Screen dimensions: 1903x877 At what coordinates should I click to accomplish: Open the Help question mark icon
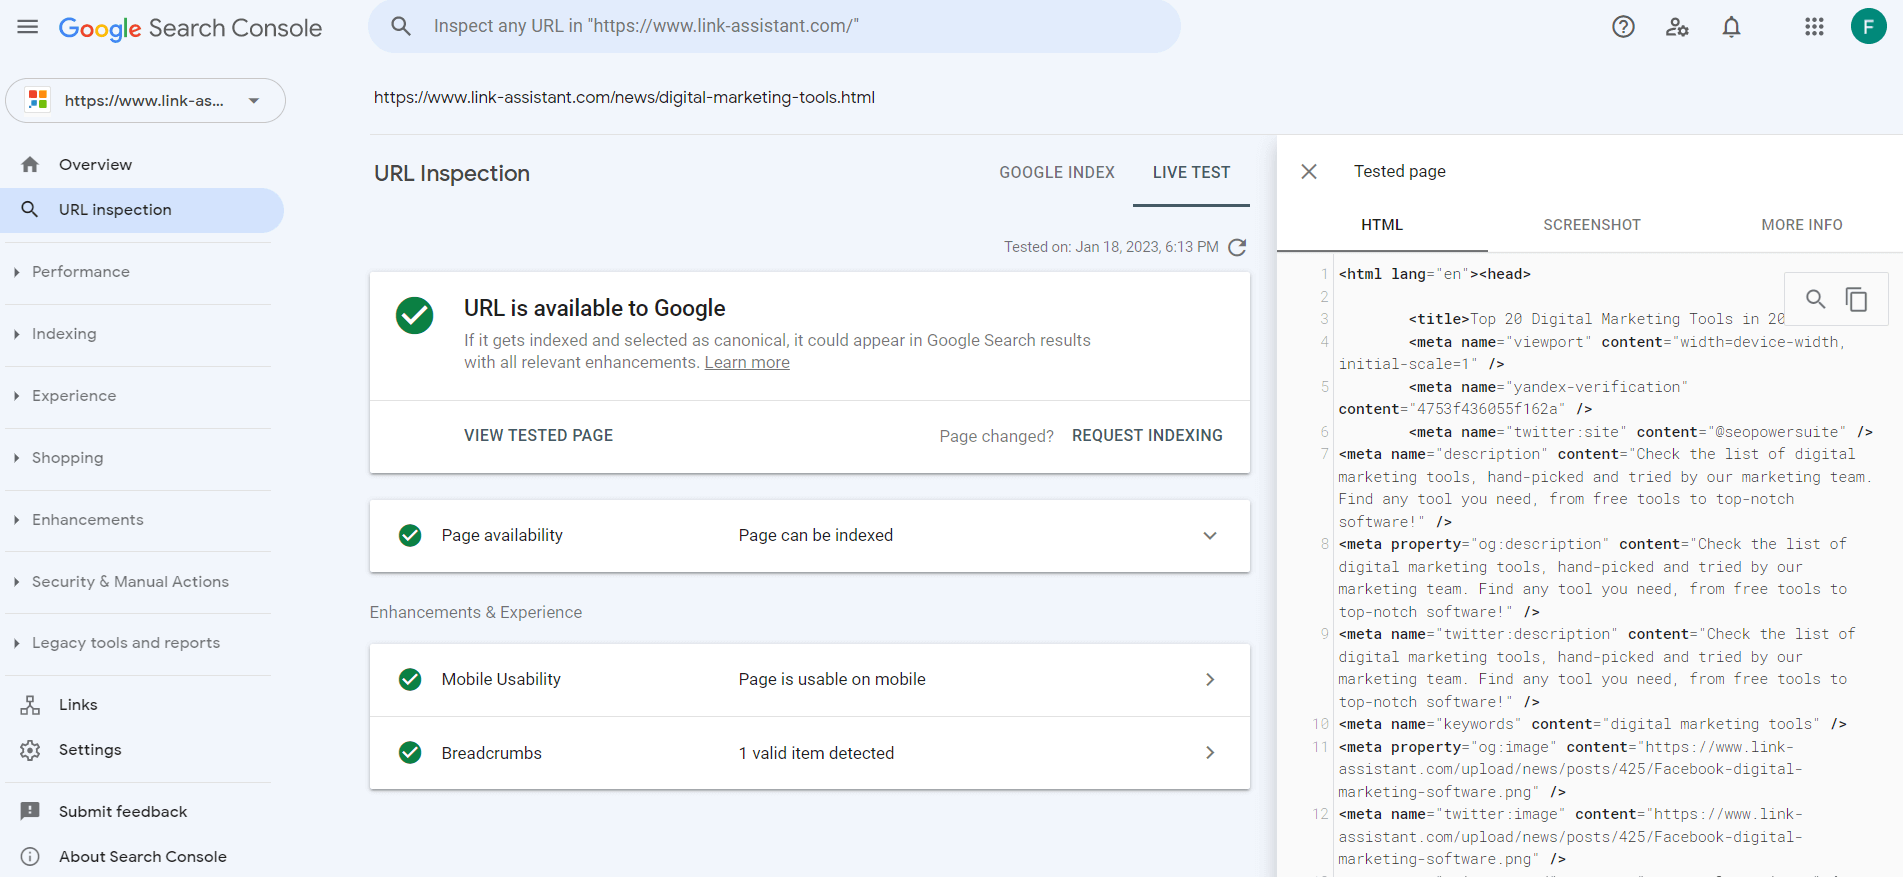[1623, 27]
